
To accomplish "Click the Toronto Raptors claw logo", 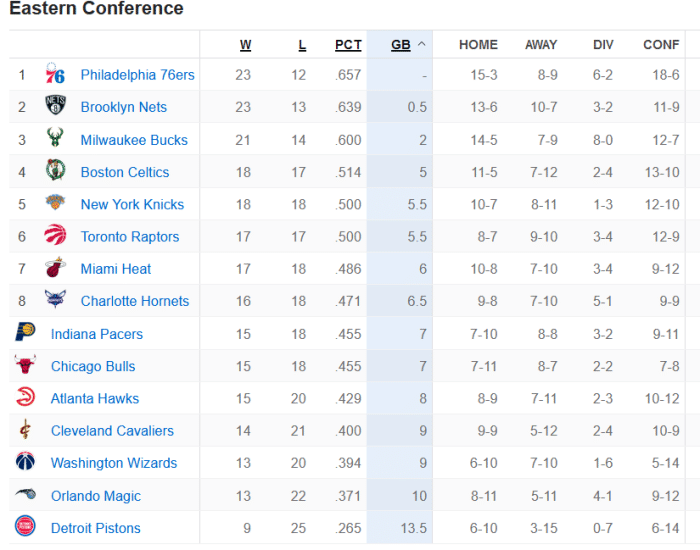I will pyautogui.click(x=55, y=235).
